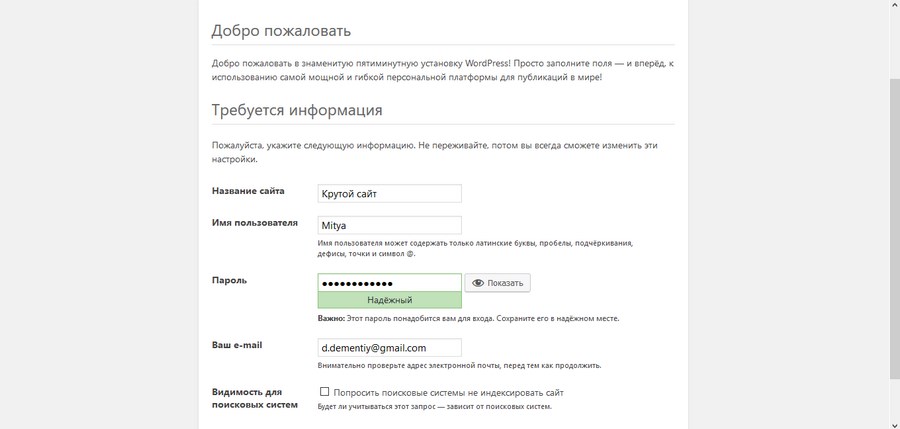Click the 'Пароль' field label

coord(229,280)
